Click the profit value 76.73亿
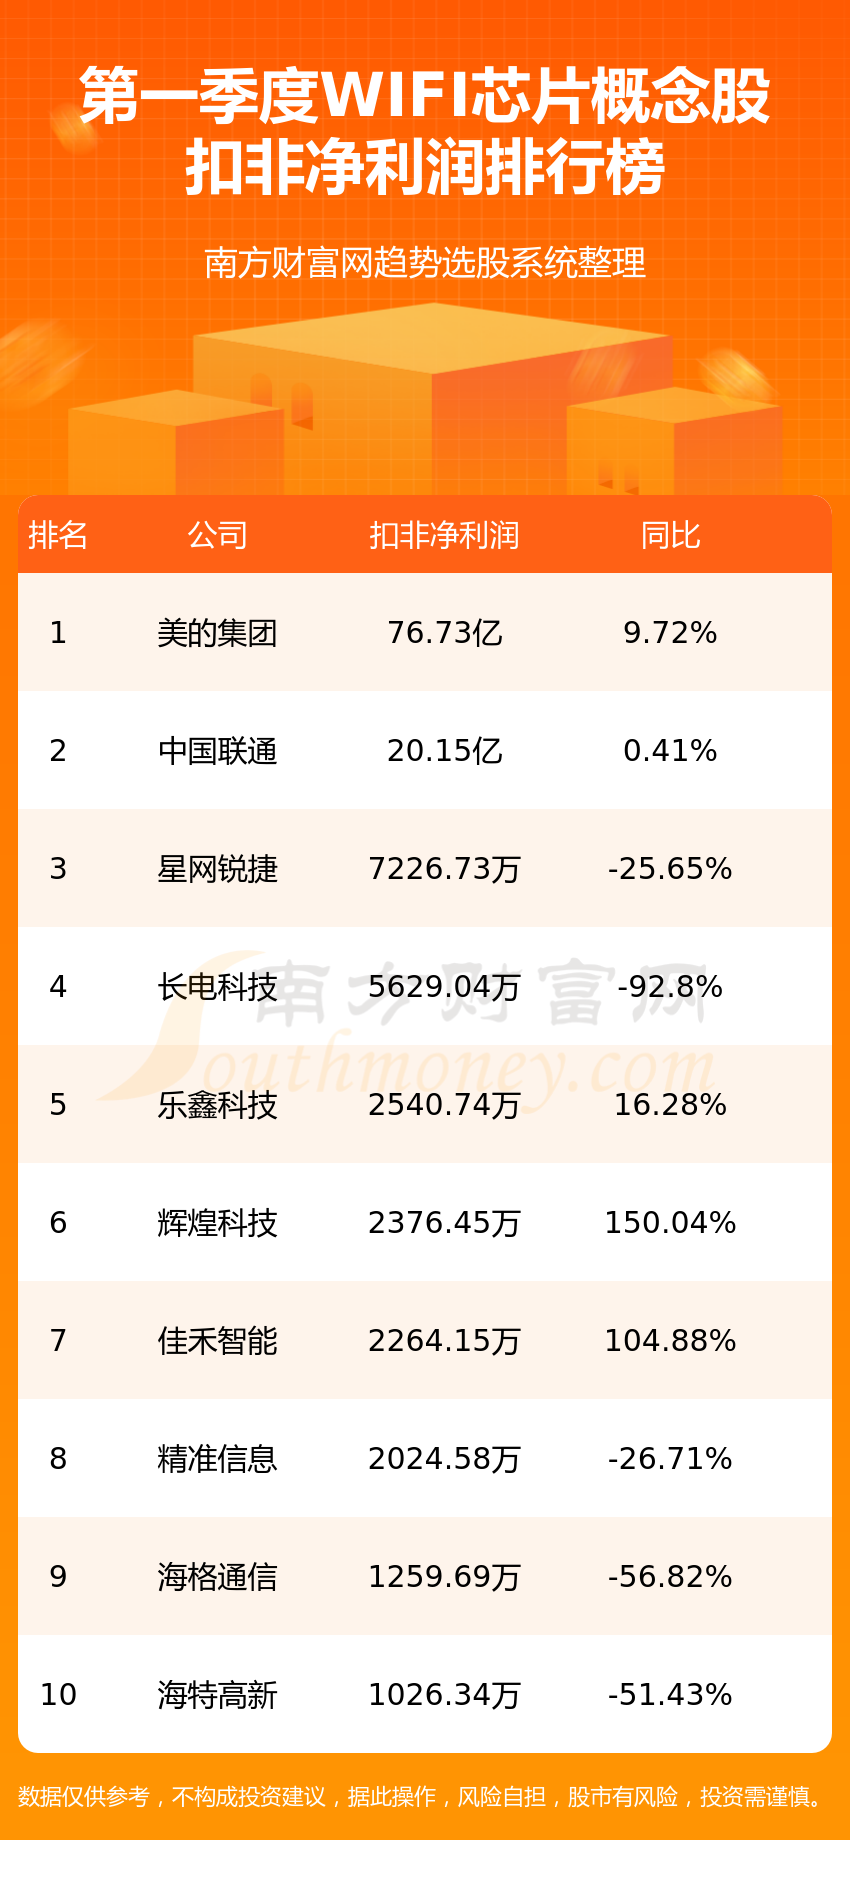The width and height of the screenshot is (850, 1900). [444, 633]
